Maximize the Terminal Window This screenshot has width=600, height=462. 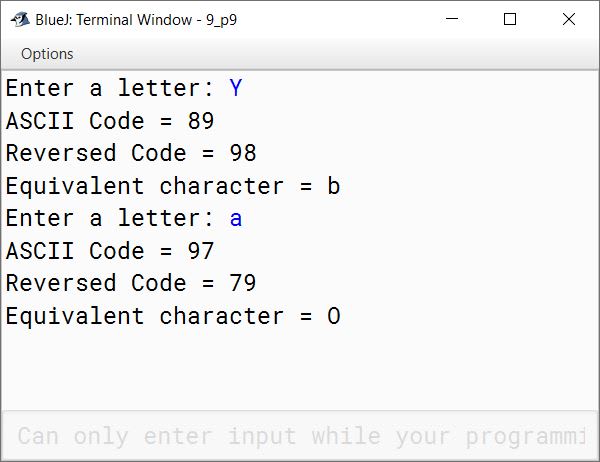510,19
